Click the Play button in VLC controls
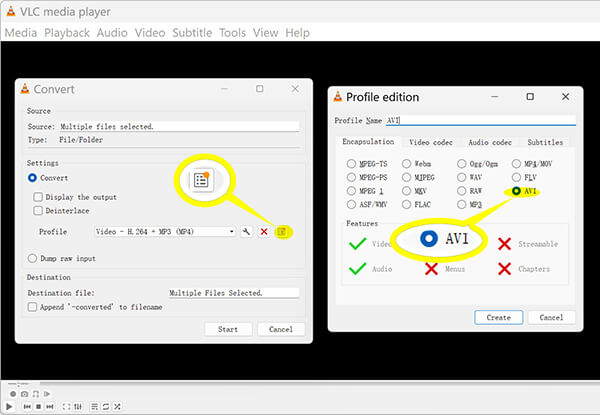The image size is (600, 415). 9,407
